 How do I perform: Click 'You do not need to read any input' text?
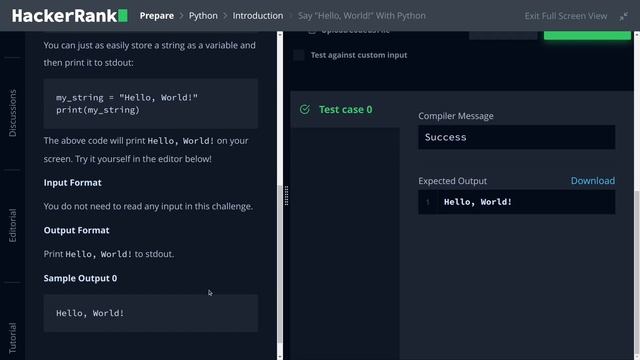click(148, 207)
